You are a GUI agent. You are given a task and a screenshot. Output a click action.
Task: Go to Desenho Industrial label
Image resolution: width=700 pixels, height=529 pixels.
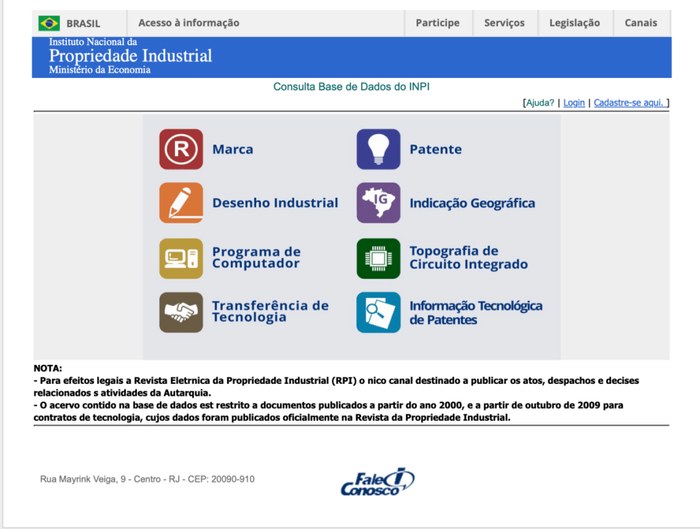point(275,203)
